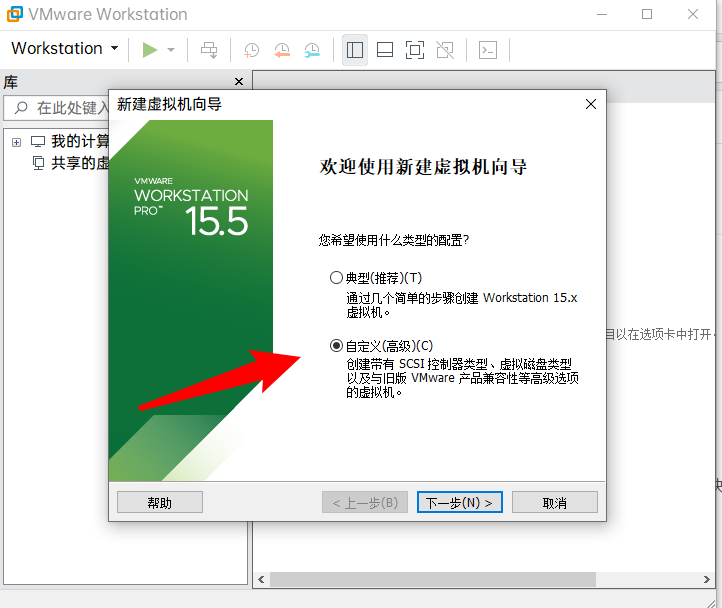Click the library search field
Image resolution: width=722 pixels, height=608 pixels.
coord(56,108)
